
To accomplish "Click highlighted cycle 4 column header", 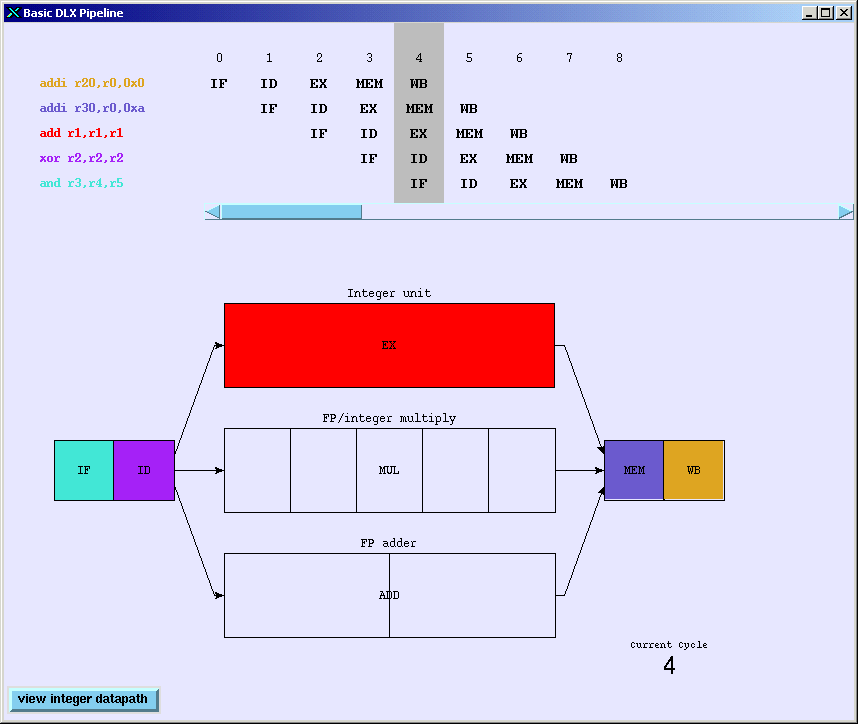I will click(419, 58).
